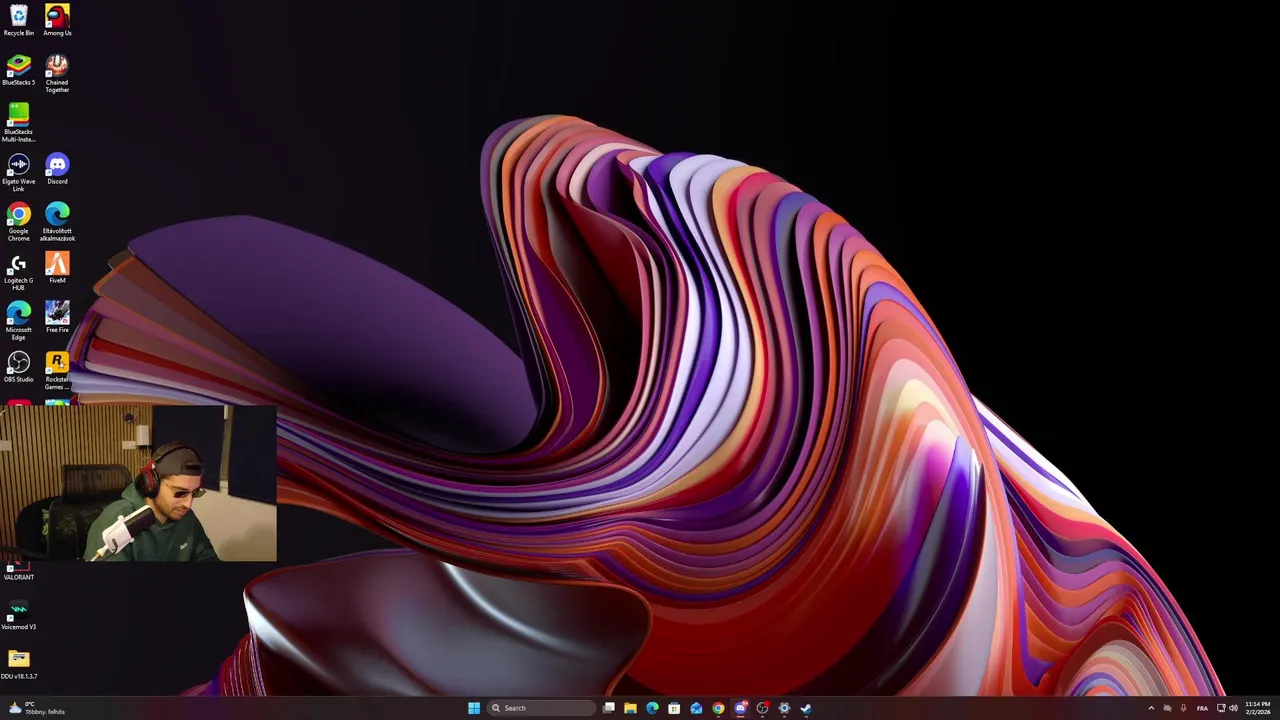This screenshot has width=1280, height=720.
Task: Open the Windows Start menu
Action: coord(473,708)
